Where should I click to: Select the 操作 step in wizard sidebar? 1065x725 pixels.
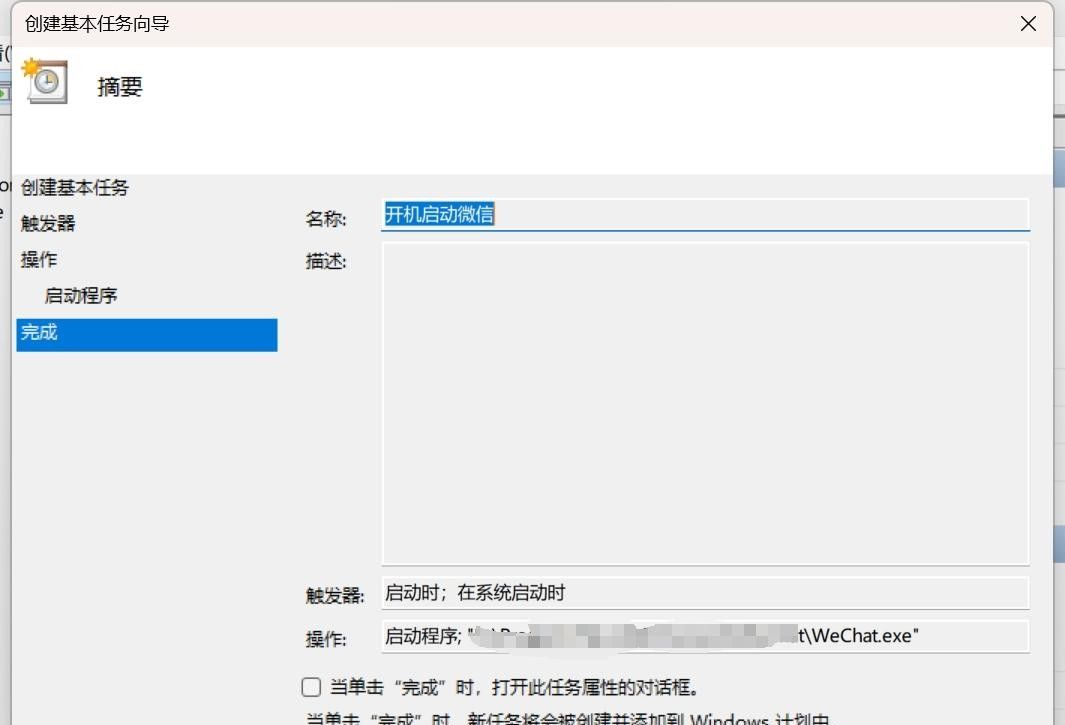(x=40, y=259)
